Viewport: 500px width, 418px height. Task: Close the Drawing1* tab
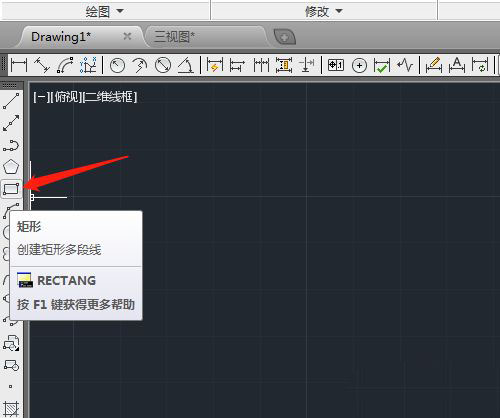click(x=127, y=36)
